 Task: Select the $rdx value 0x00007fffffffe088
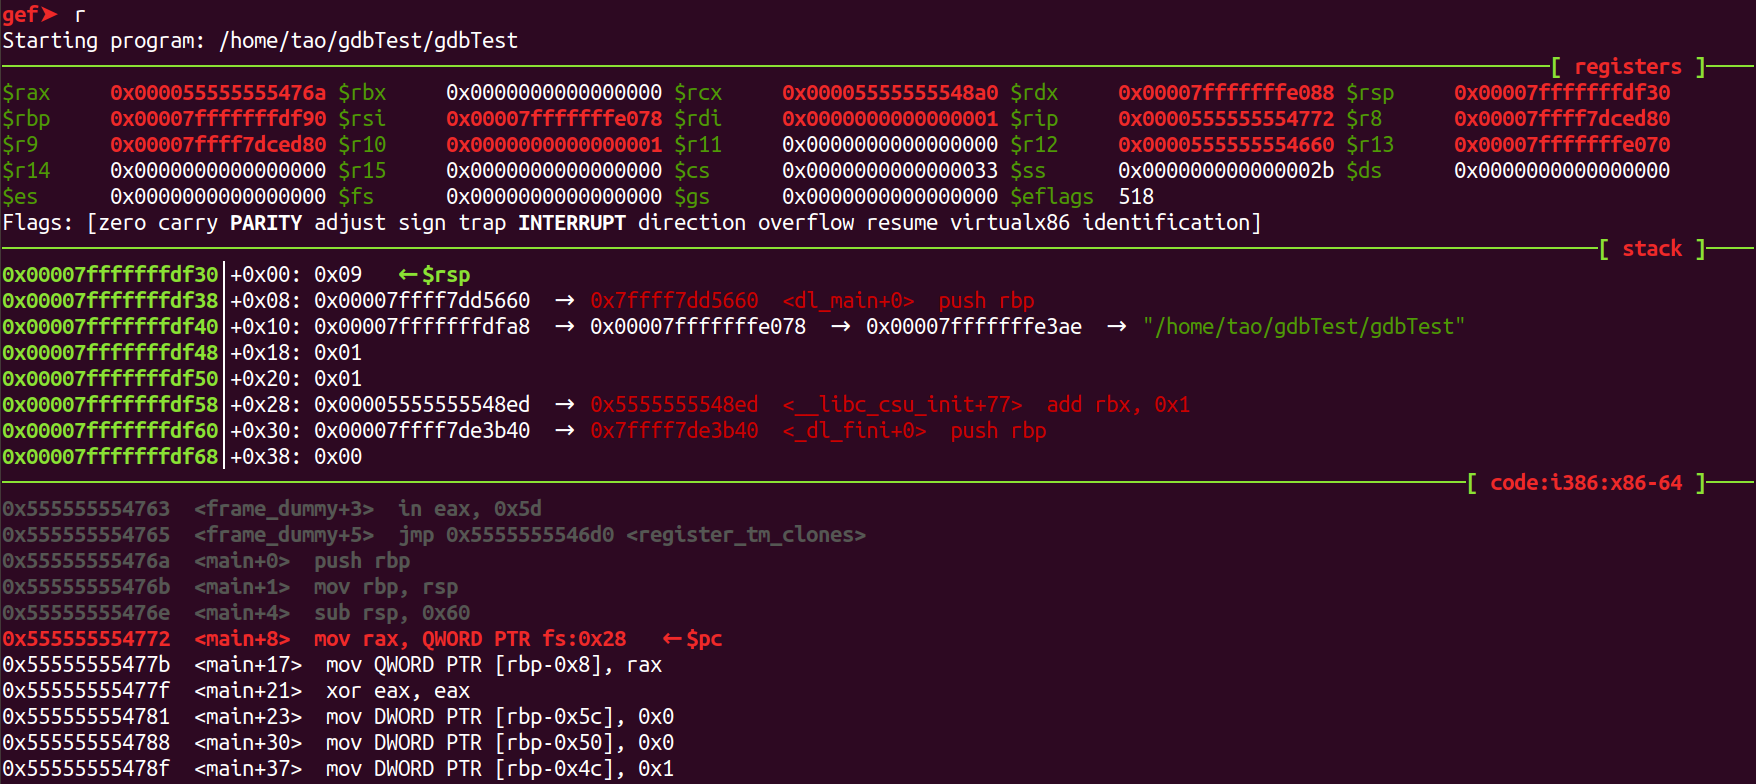click(1226, 92)
